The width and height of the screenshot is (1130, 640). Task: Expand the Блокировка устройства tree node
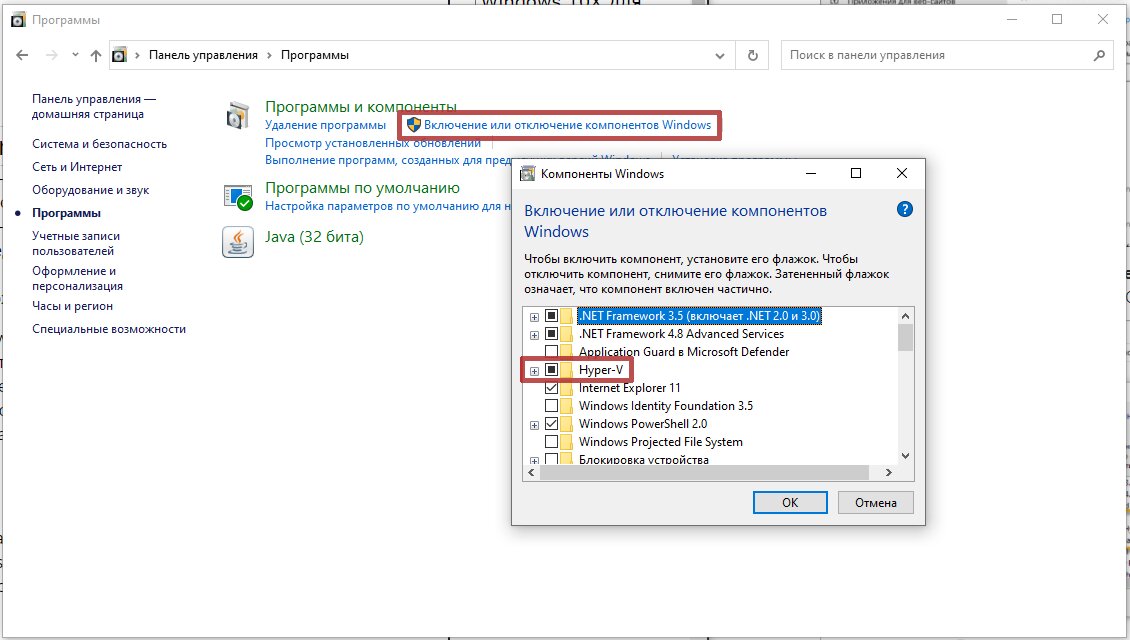(x=534, y=461)
